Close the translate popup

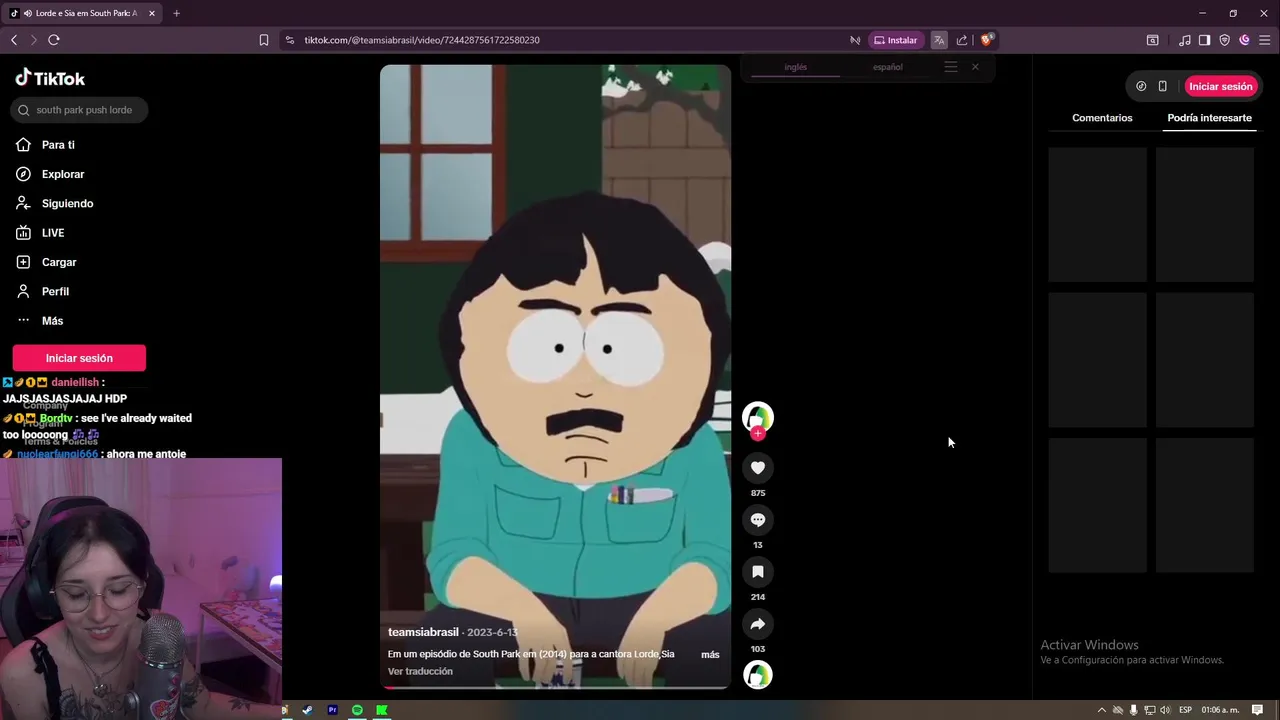975,67
